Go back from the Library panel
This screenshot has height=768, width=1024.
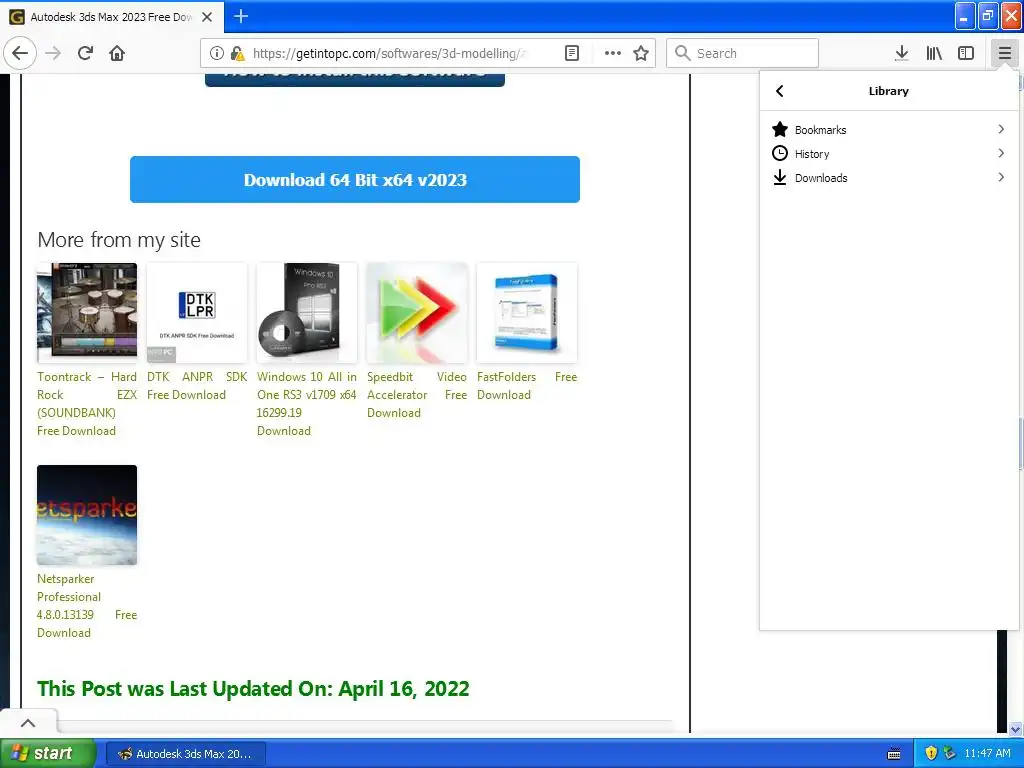click(x=779, y=91)
